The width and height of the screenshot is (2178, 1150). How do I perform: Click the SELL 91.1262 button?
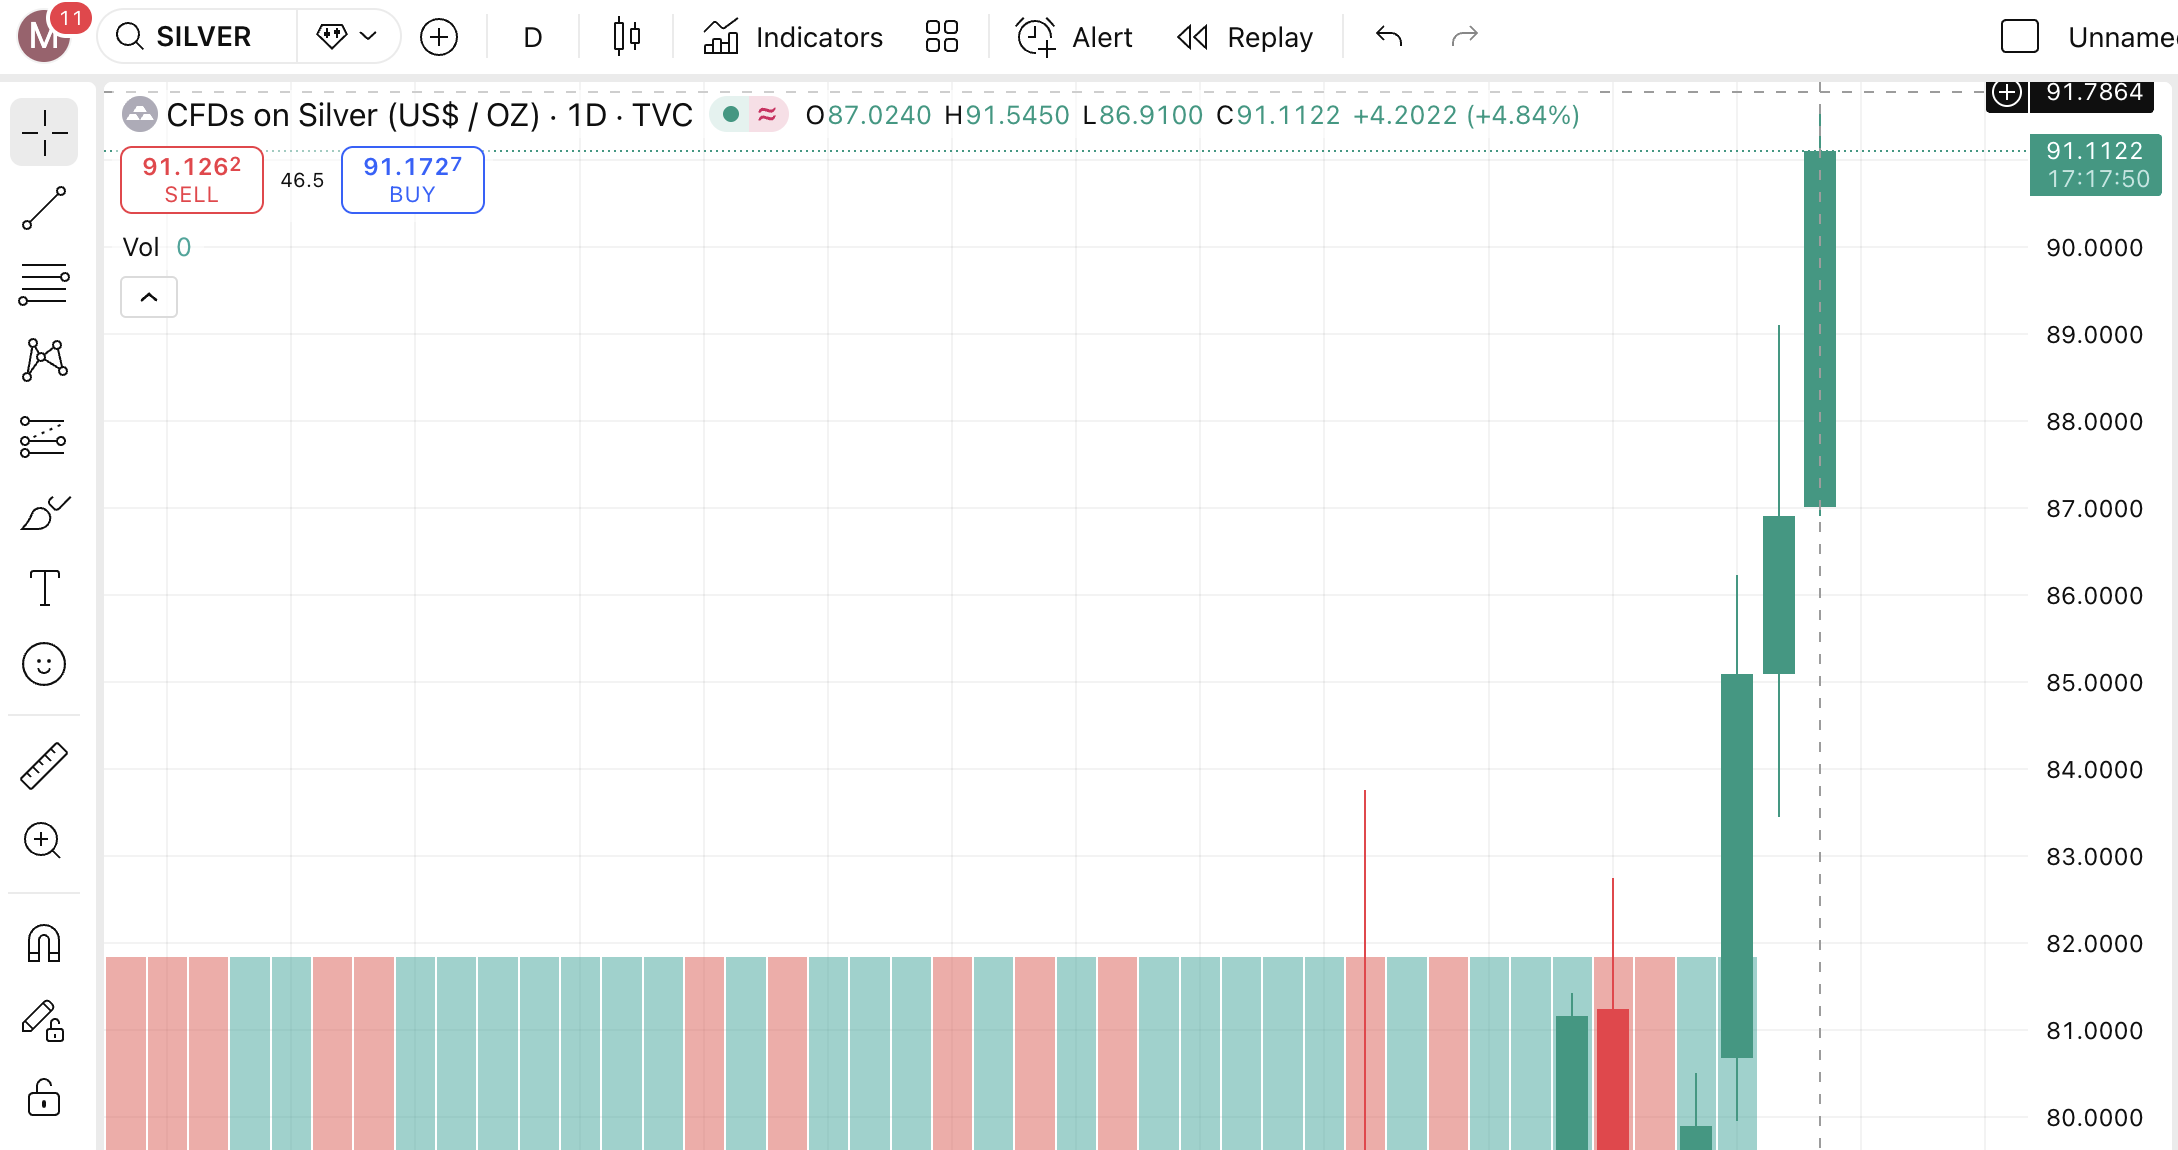(x=192, y=180)
